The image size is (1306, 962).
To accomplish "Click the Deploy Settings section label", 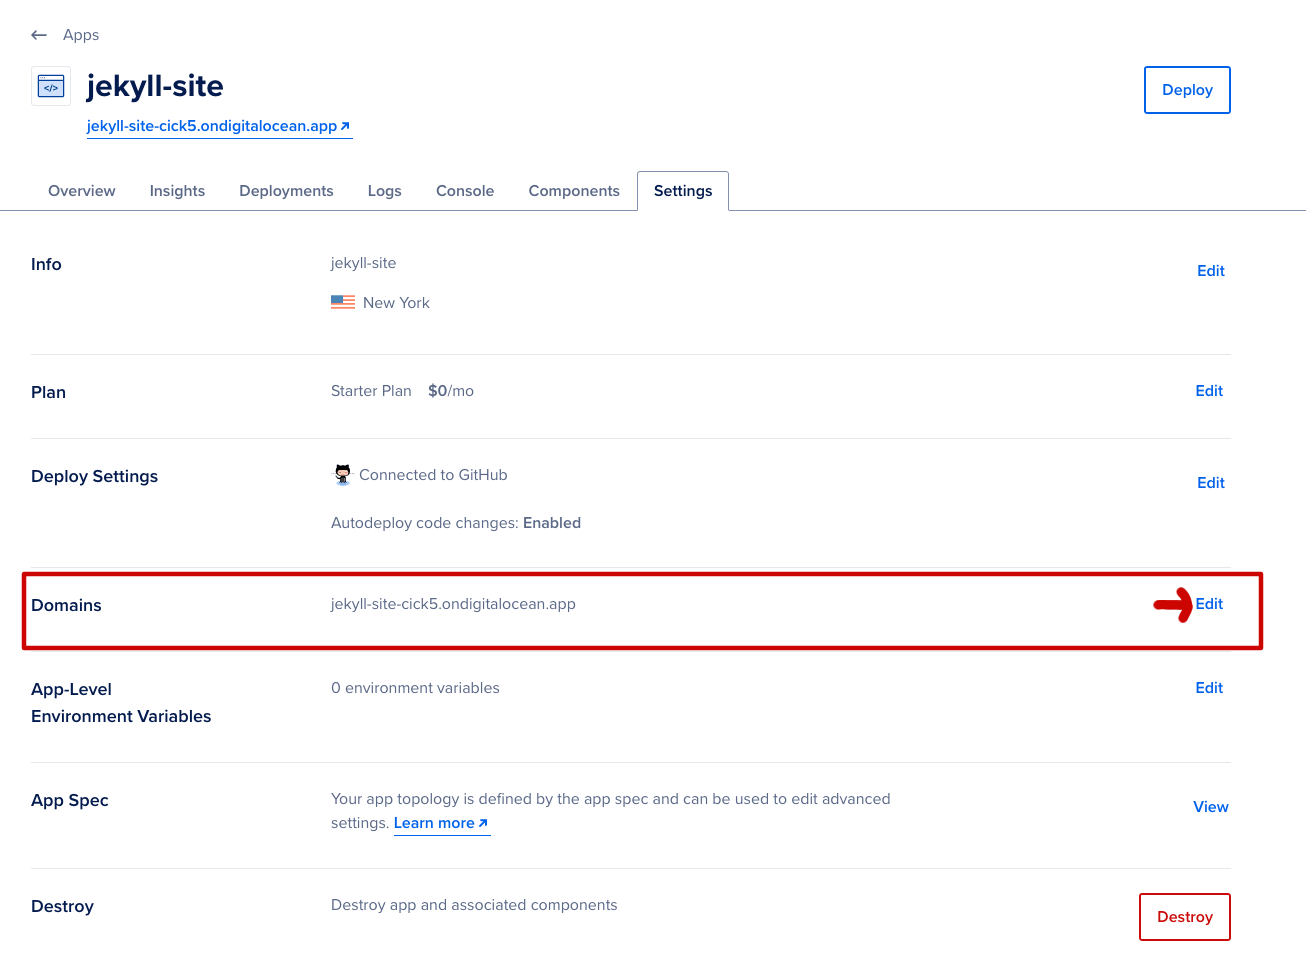I will [x=94, y=476].
